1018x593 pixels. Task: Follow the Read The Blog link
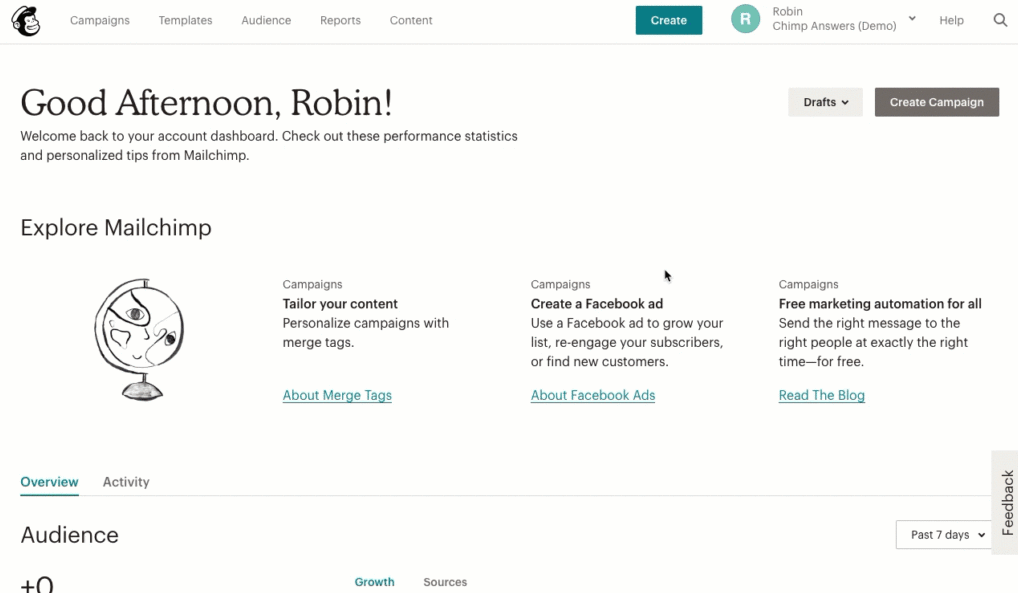821,395
